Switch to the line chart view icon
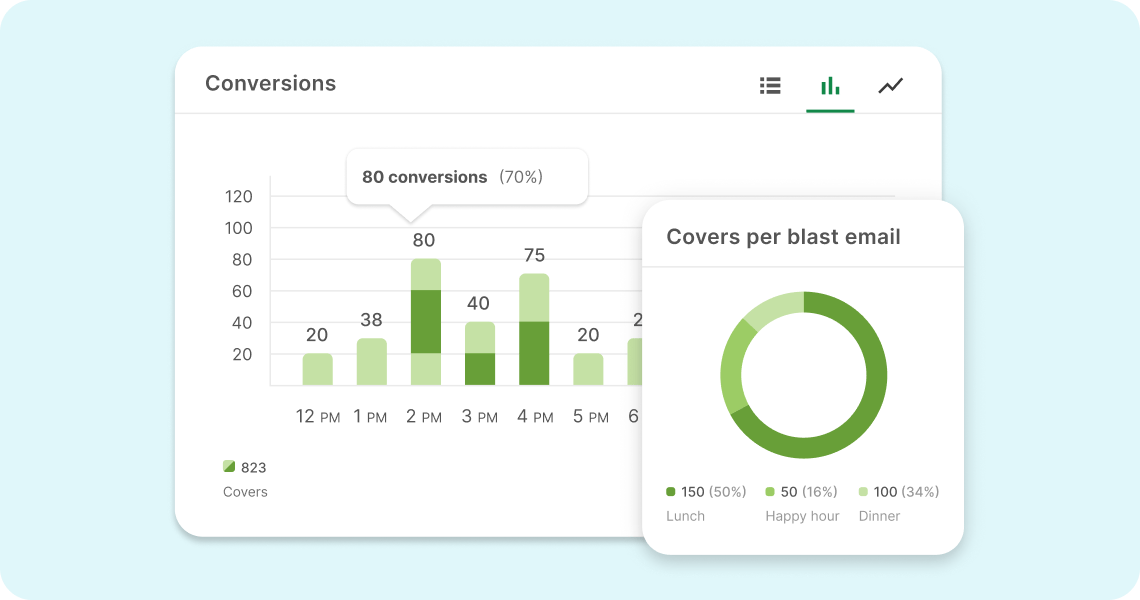 tap(890, 86)
